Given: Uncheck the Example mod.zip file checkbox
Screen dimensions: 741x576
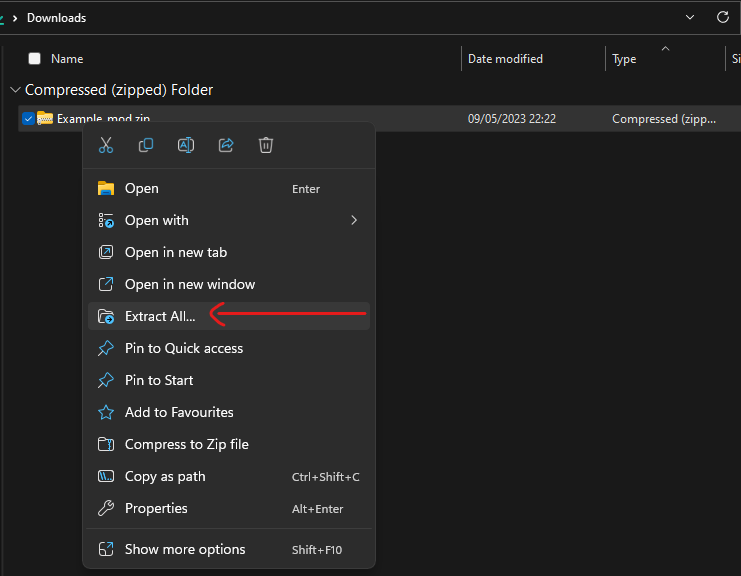Looking at the screenshot, I should pos(28,119).
